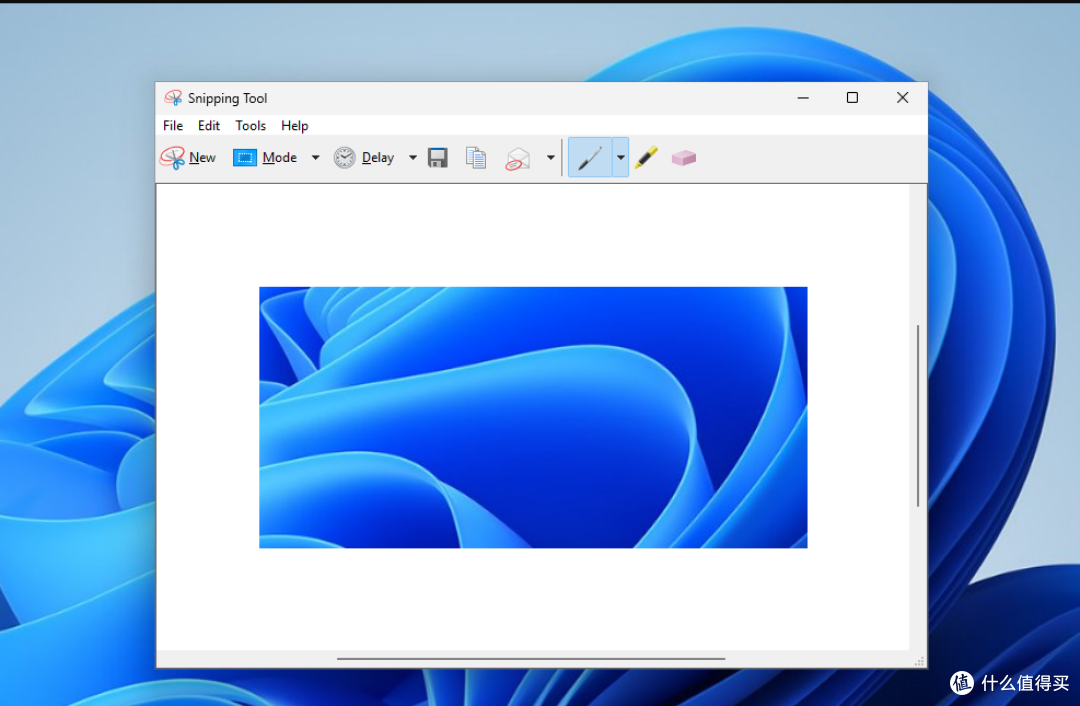Click the Delay clock icon
The image size is (1080, 706).
(x=344, y=158)
